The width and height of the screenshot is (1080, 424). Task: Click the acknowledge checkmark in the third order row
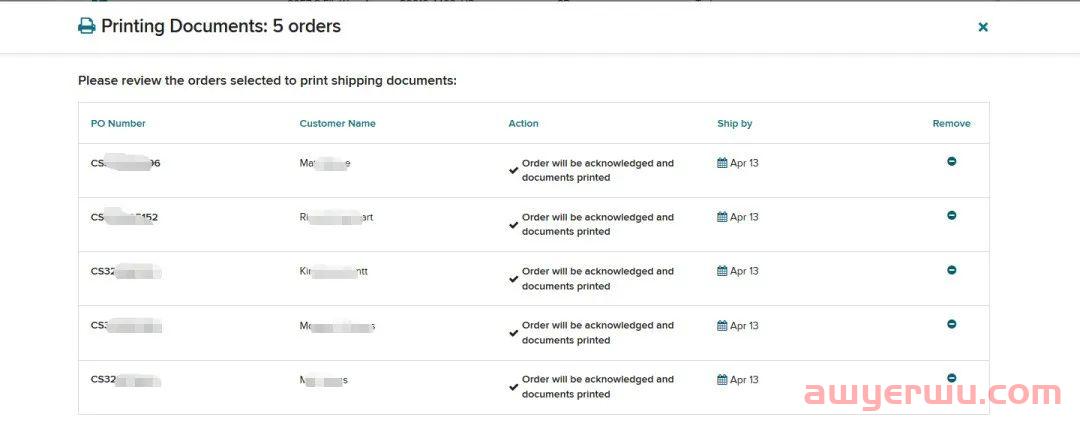[x=513, y=279]
